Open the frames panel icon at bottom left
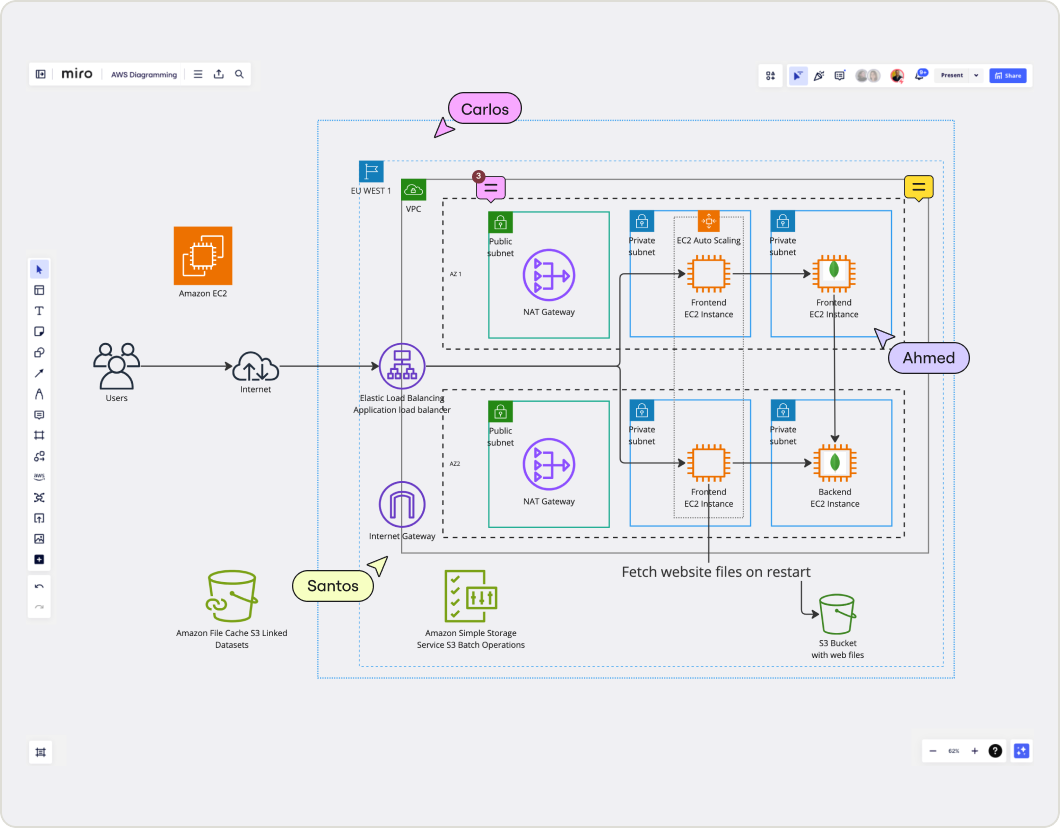Image resolution: width=1060 pixels, height=828 pixels. [41, 752]
